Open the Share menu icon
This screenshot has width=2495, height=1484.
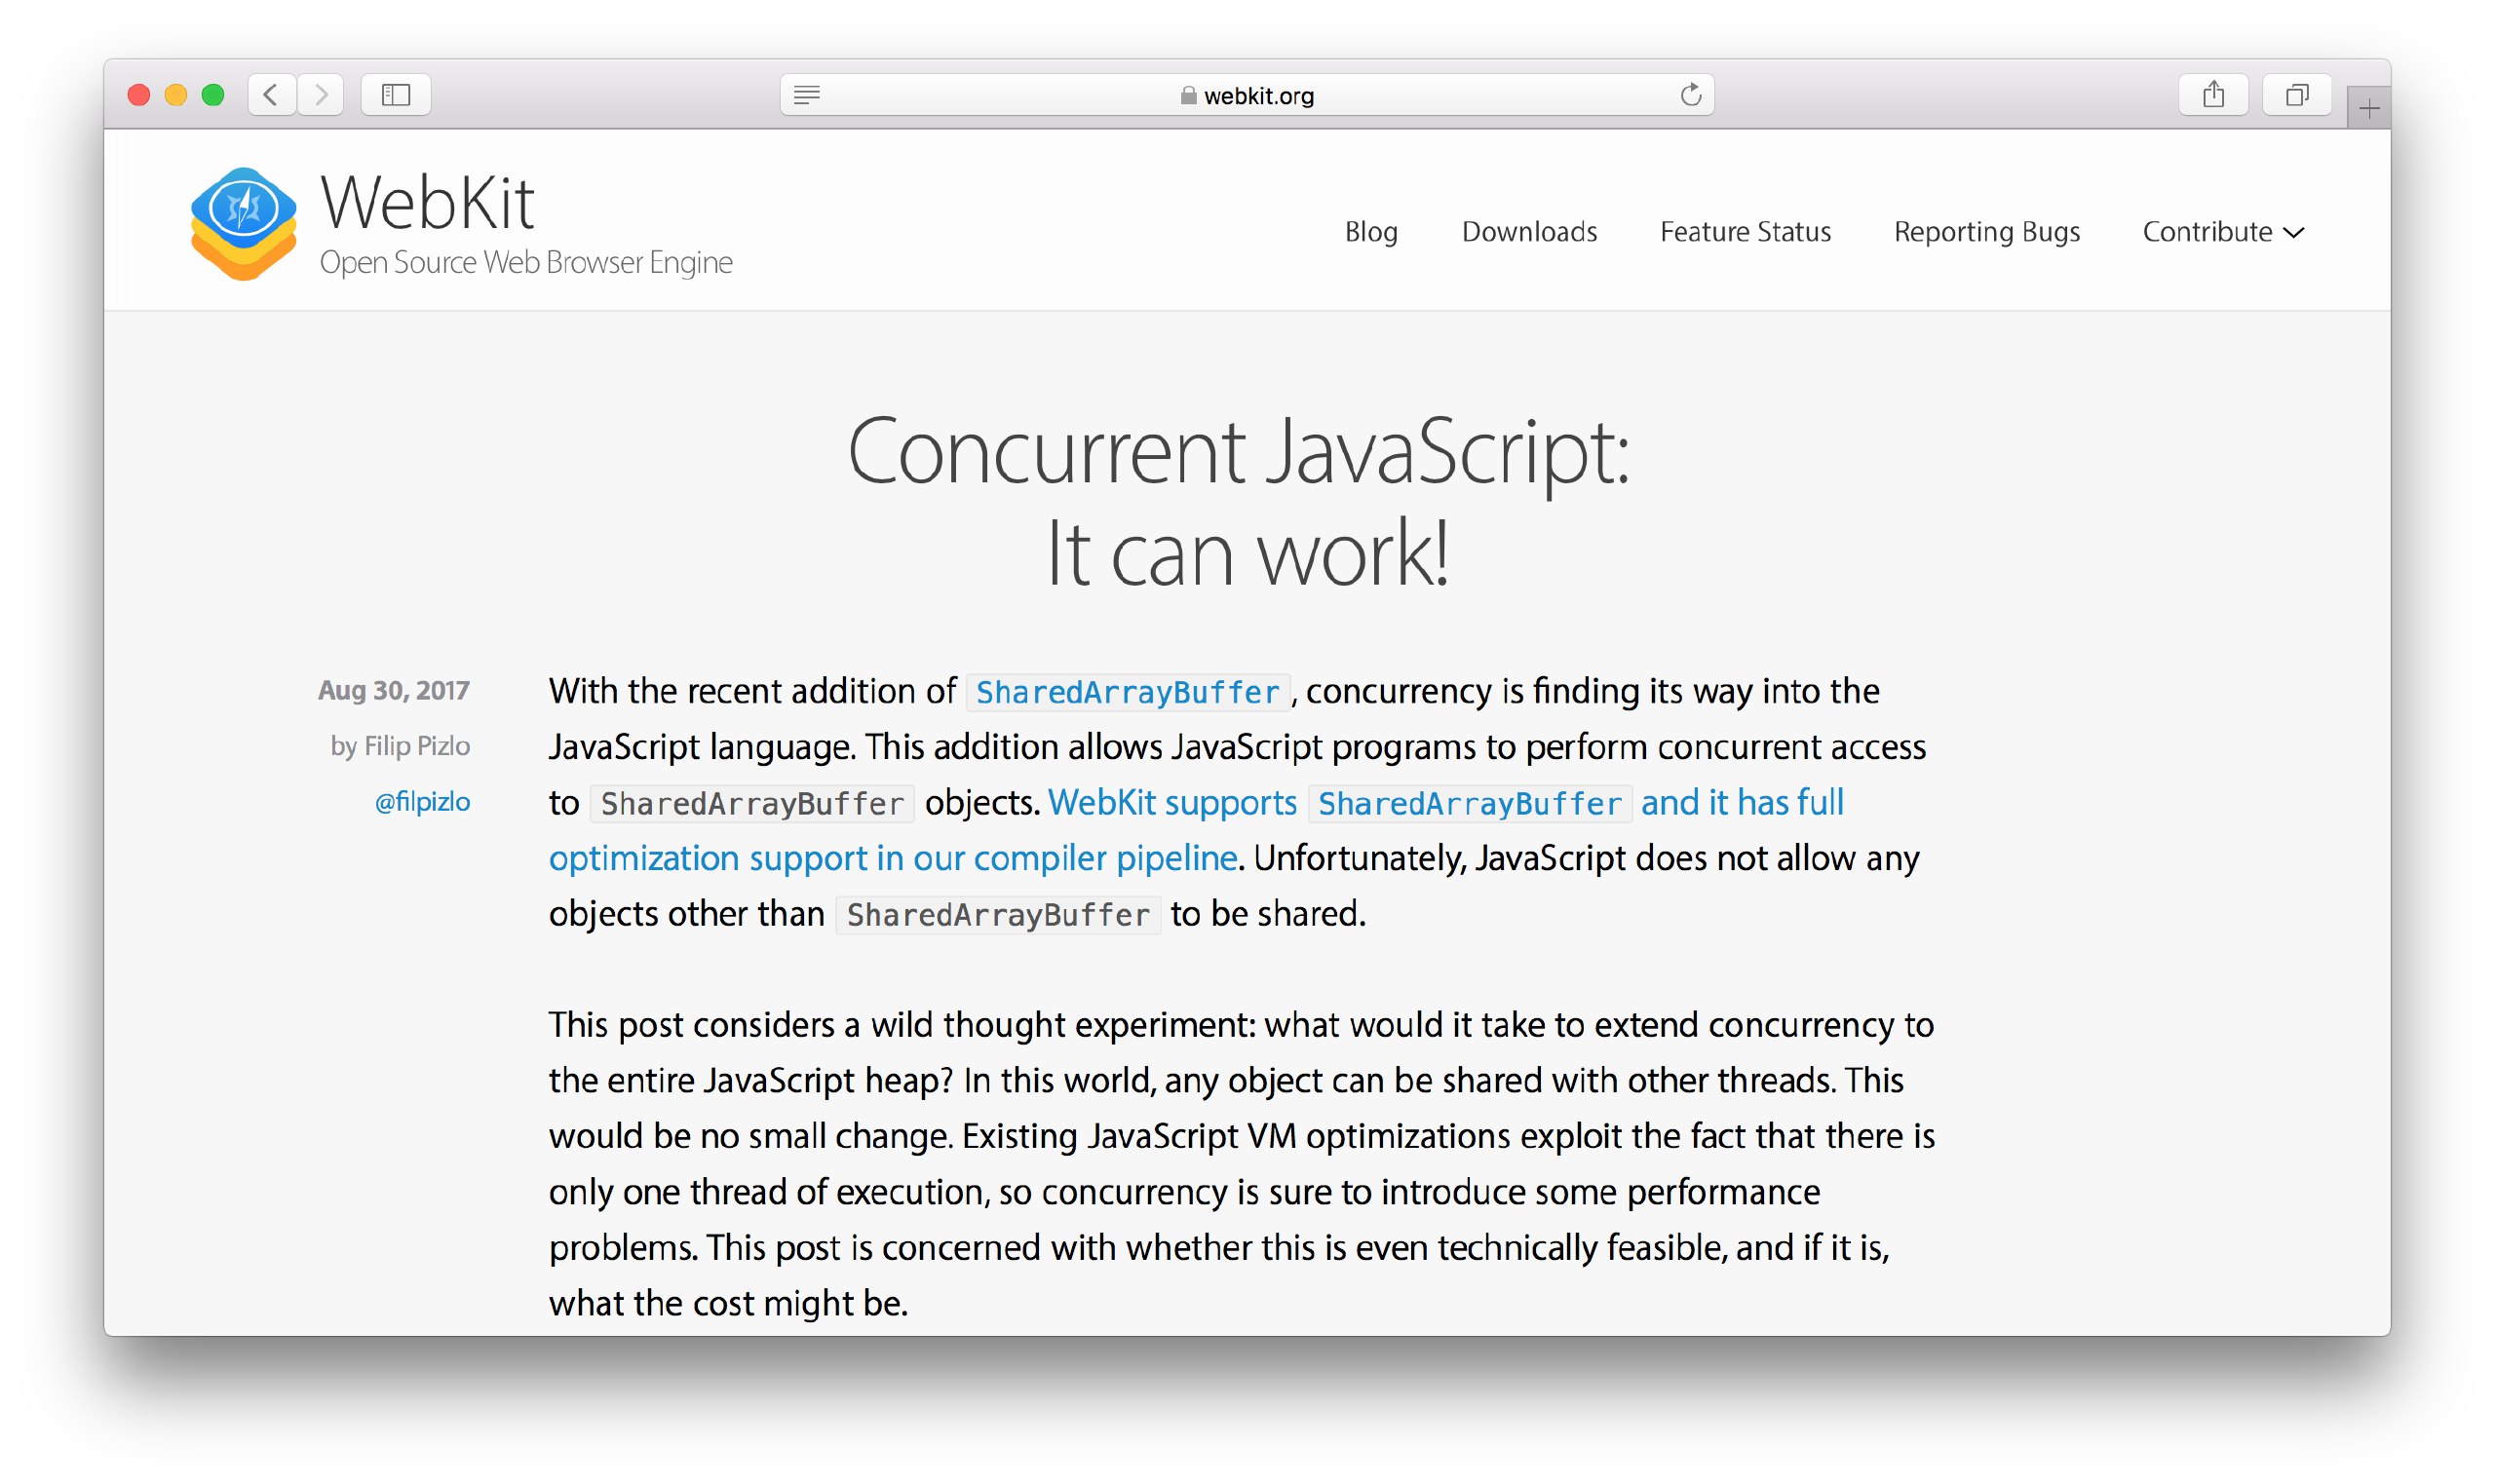(2213, 95)
